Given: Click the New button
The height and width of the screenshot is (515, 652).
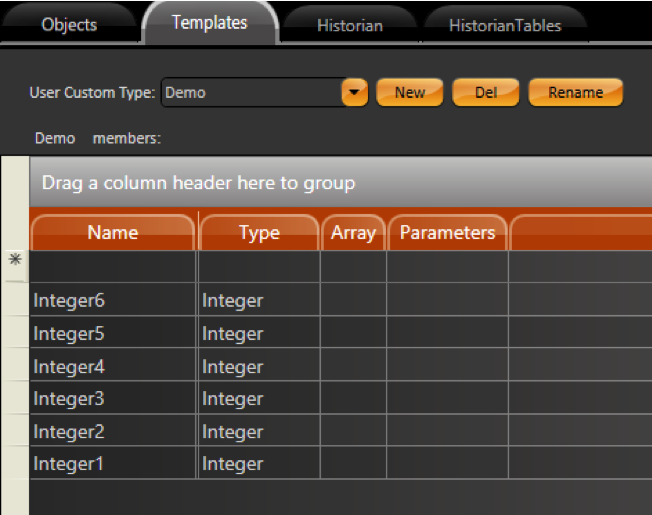Looking at the screenshot, I should click(x=409, y=93).
